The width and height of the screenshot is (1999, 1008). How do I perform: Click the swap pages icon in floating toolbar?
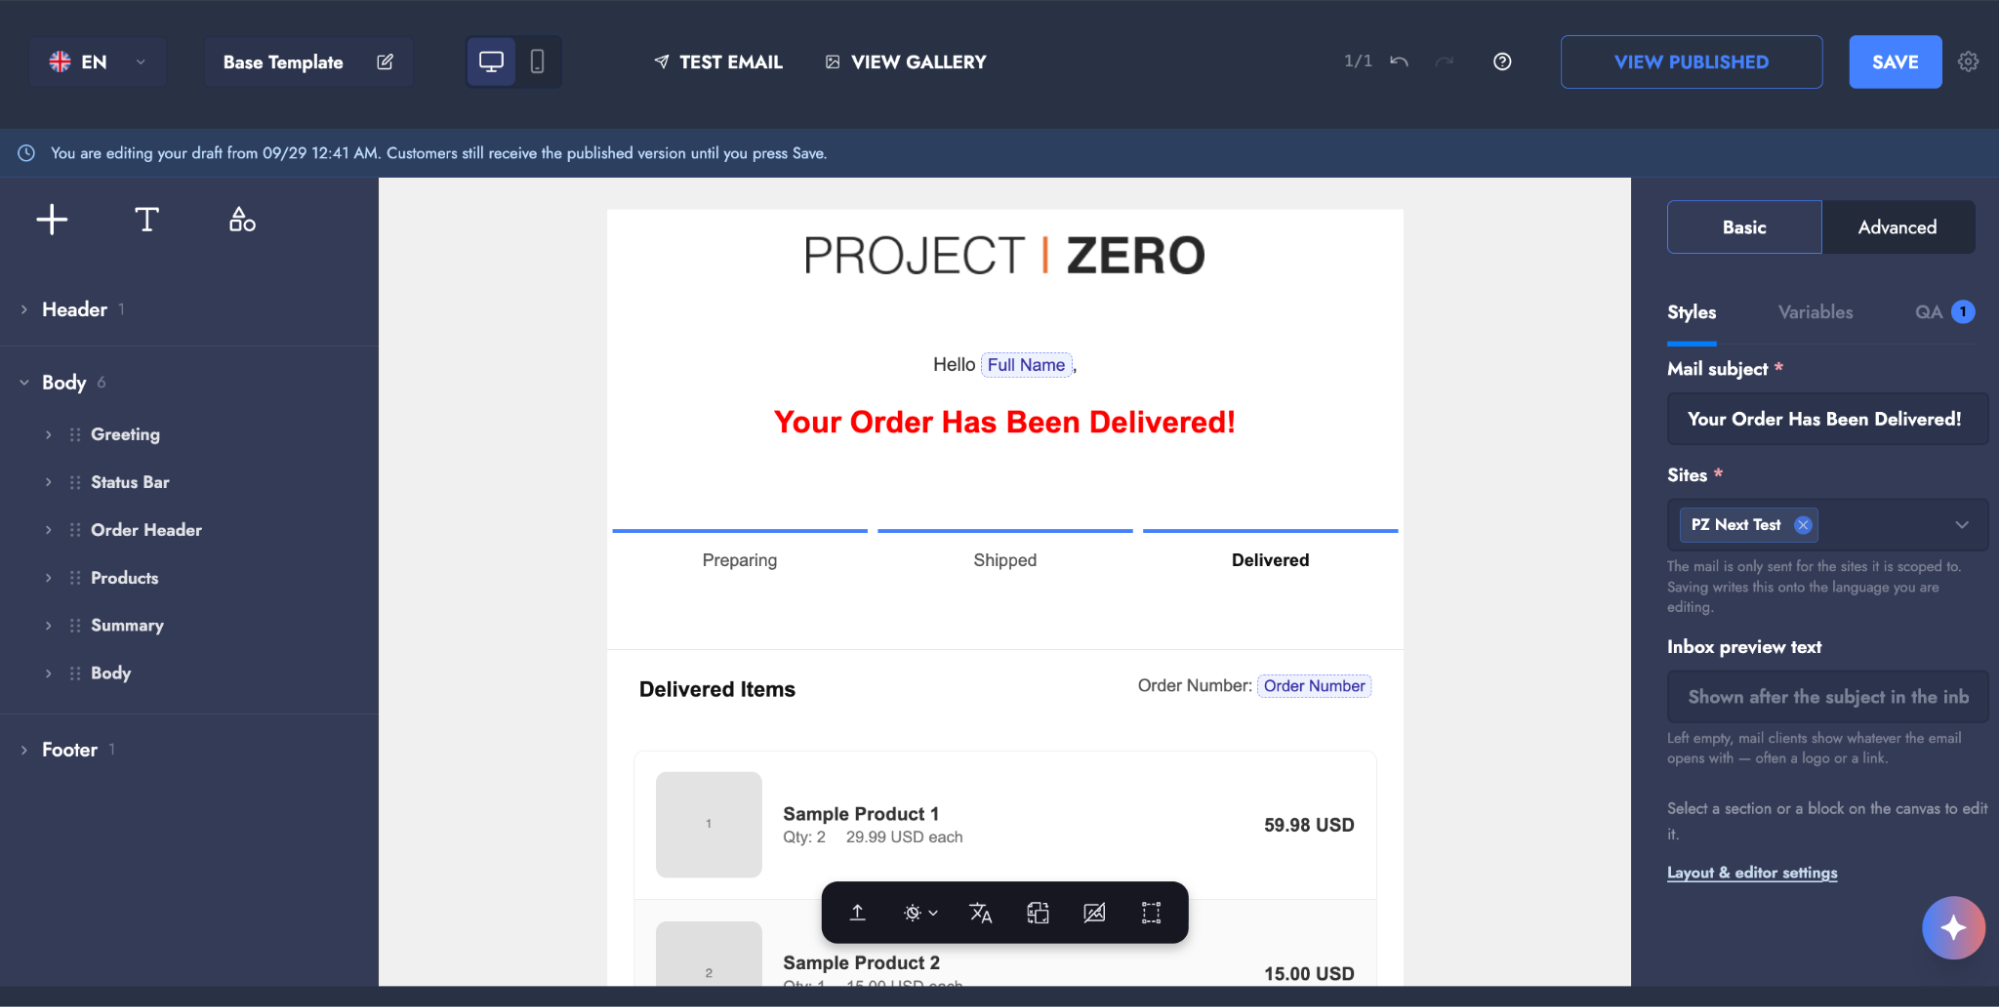click(1038, 912)
